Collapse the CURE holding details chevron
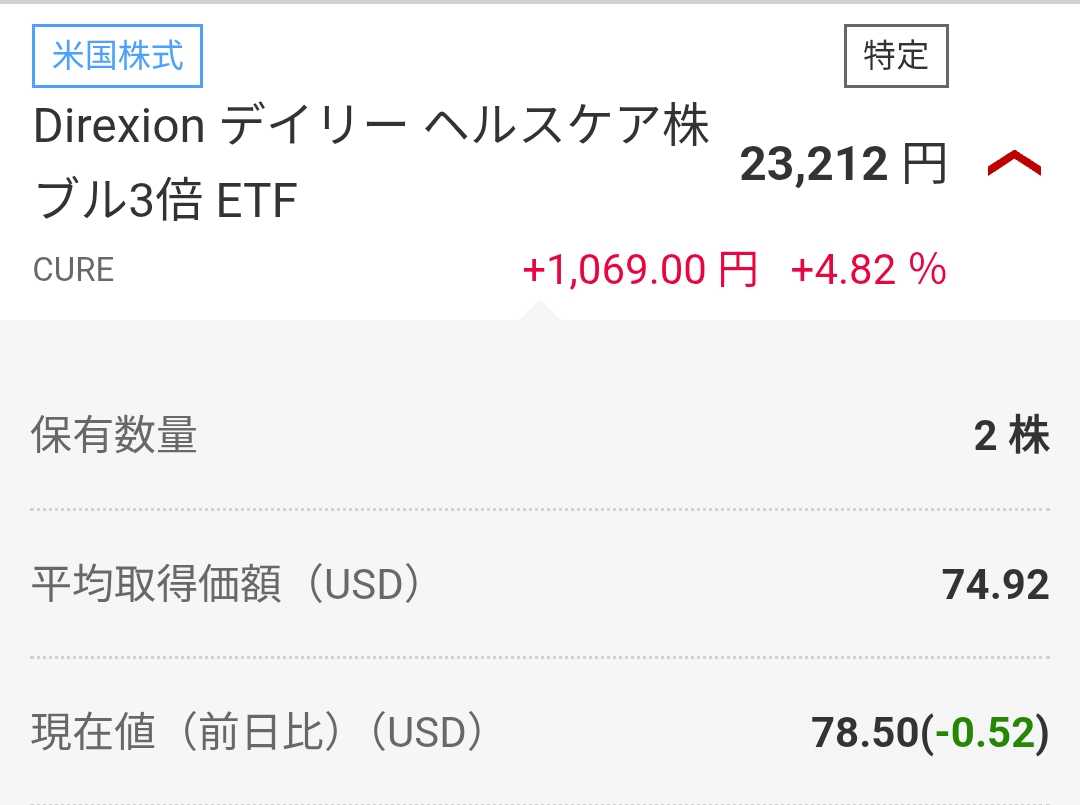1080x805 pixels. pyautogui.click(x=1013, y=165)
